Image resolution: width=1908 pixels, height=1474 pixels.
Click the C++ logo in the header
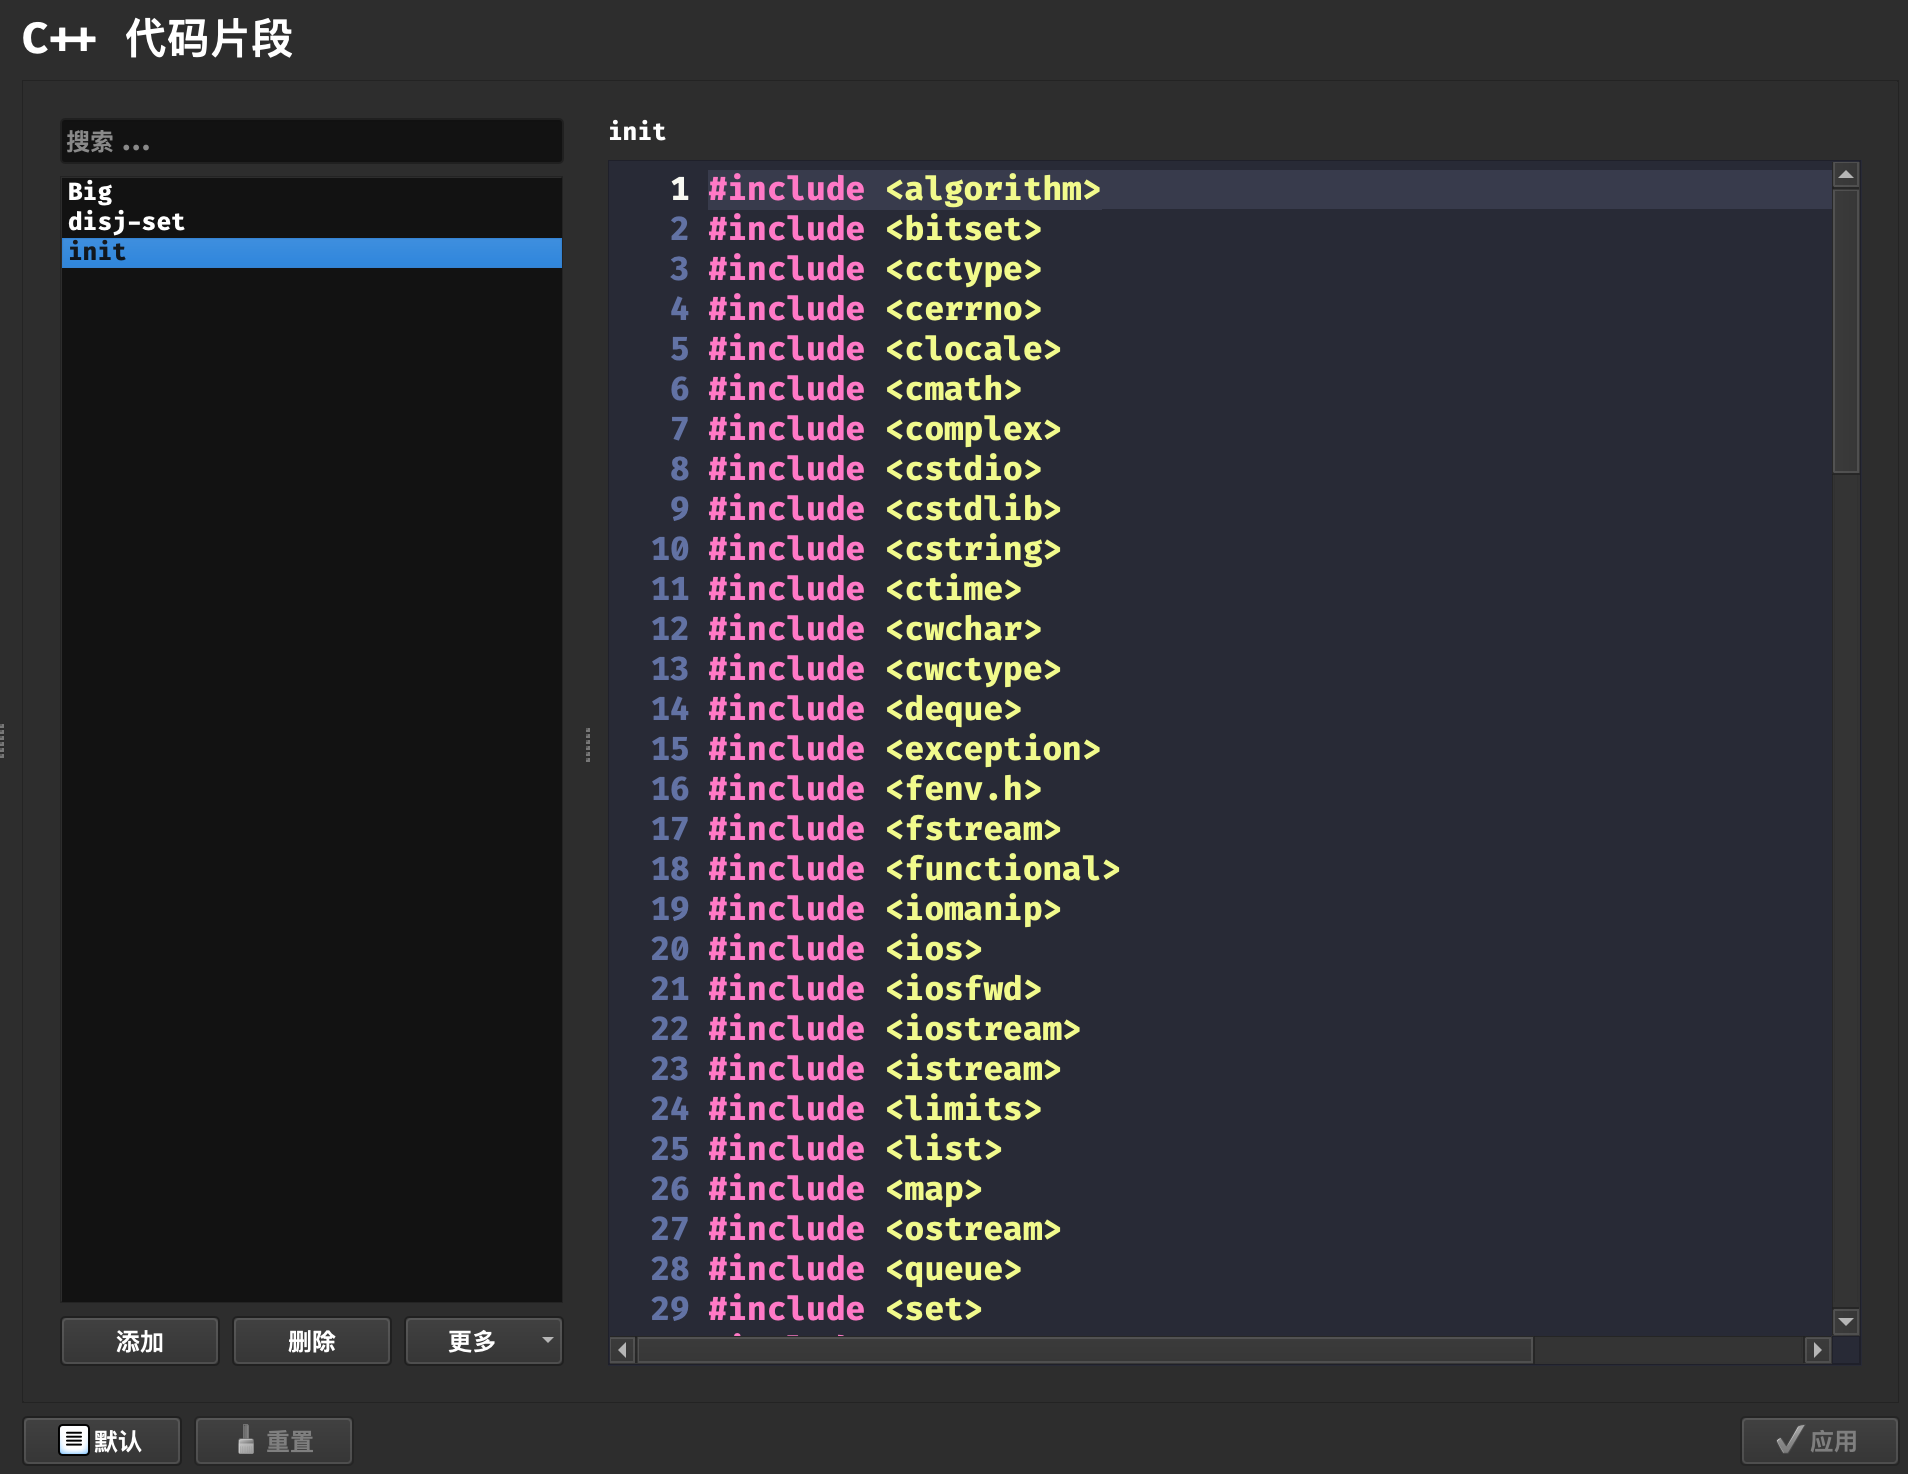point(58,39)
